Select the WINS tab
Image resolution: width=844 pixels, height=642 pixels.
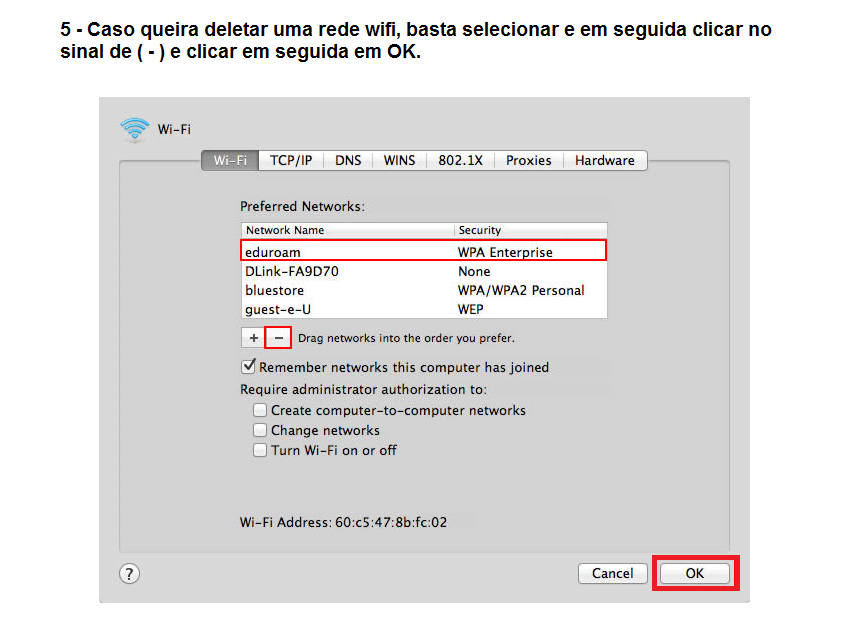399,160
